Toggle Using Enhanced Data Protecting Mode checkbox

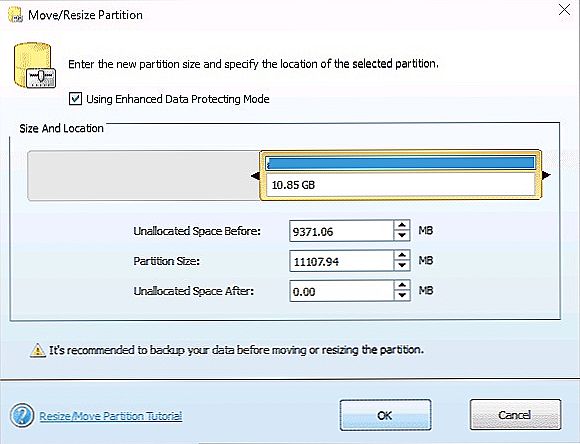coord(75,99)
